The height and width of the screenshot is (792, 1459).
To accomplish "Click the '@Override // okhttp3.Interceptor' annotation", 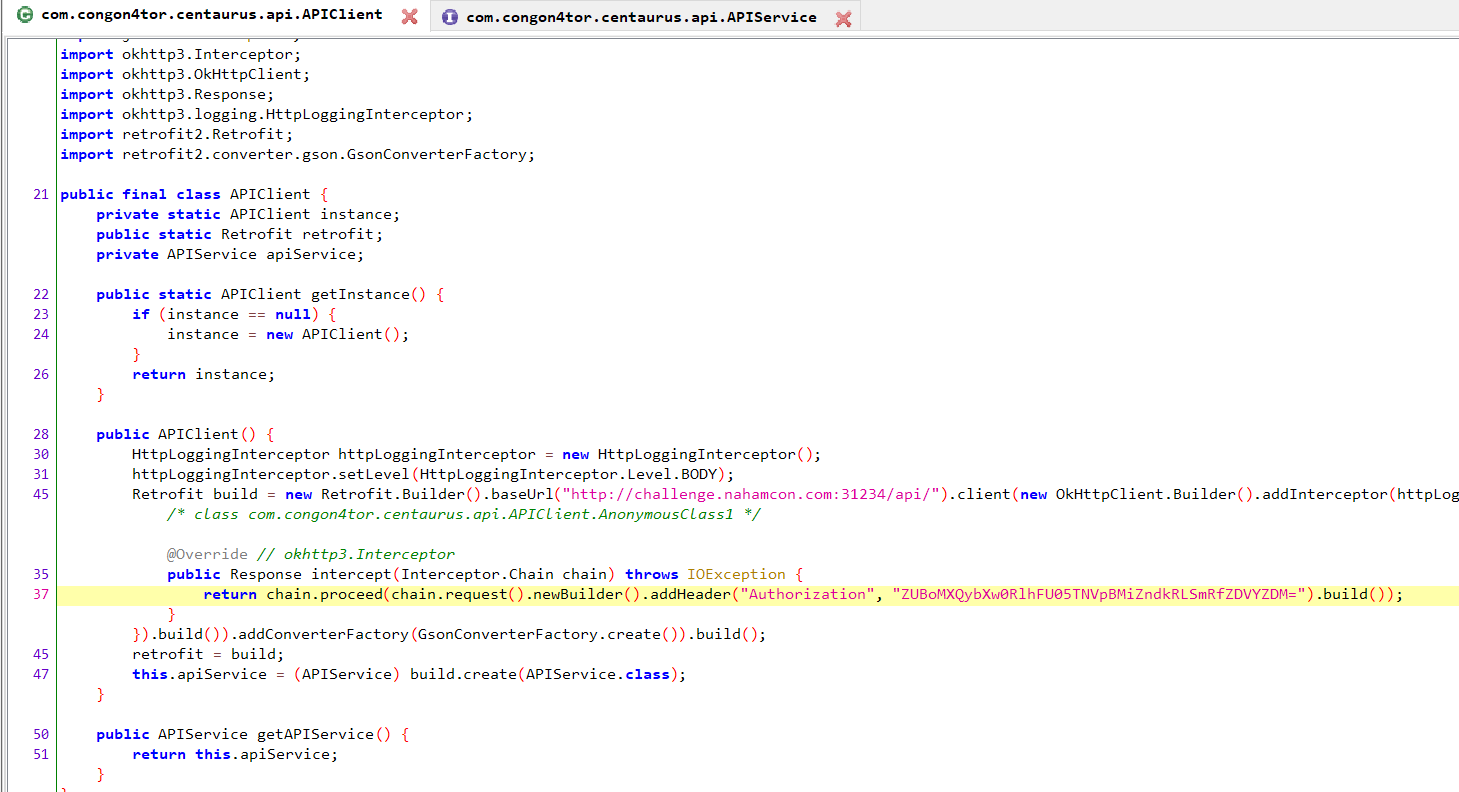I will tap(311, 554).
